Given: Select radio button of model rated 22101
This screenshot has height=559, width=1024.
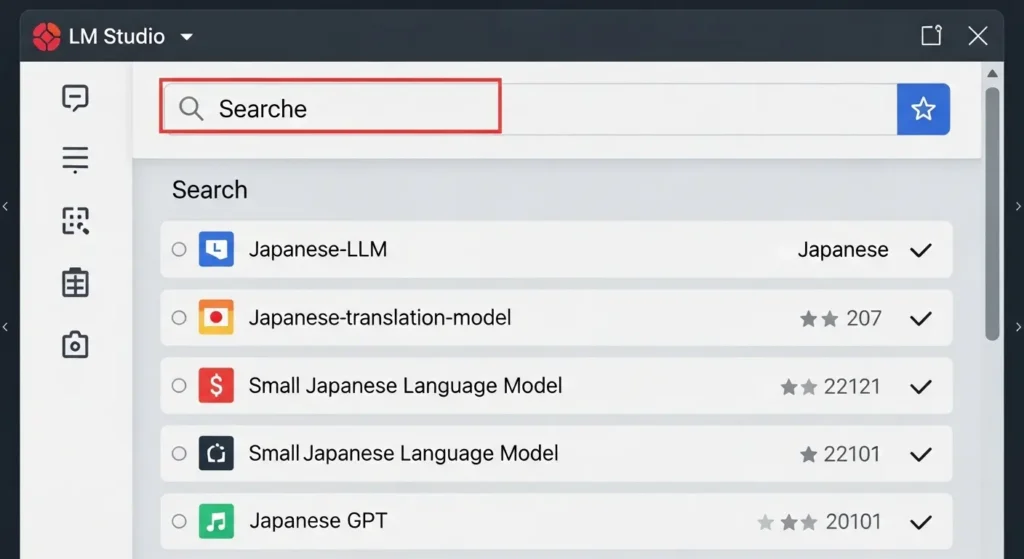Looking at the screenshot, I should pyautogui.click(x=179, y=453).
